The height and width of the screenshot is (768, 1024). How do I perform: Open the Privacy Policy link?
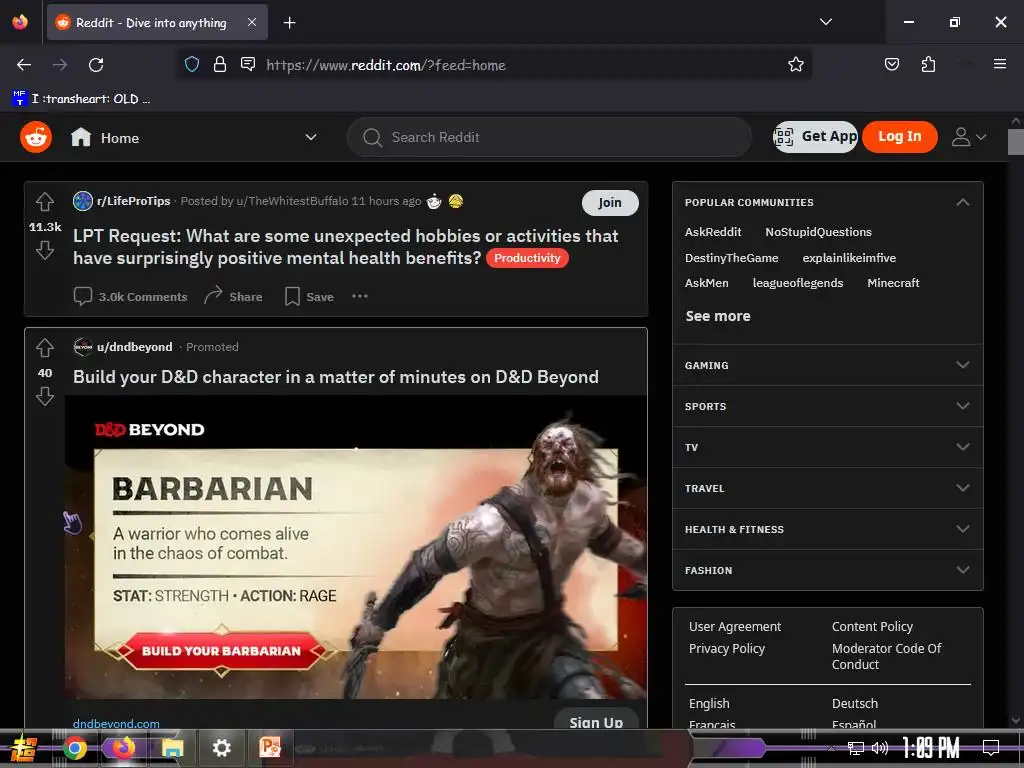[x=726, y=648]
